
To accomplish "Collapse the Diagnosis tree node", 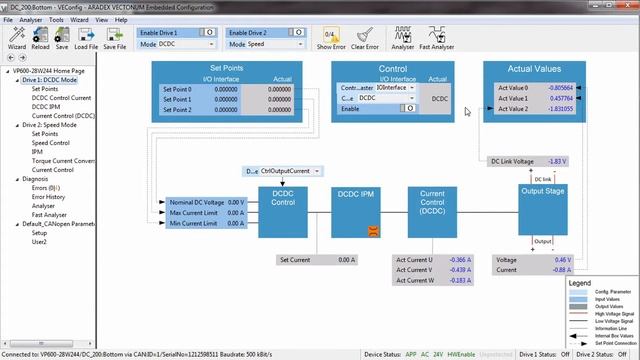I will point(17,179).
